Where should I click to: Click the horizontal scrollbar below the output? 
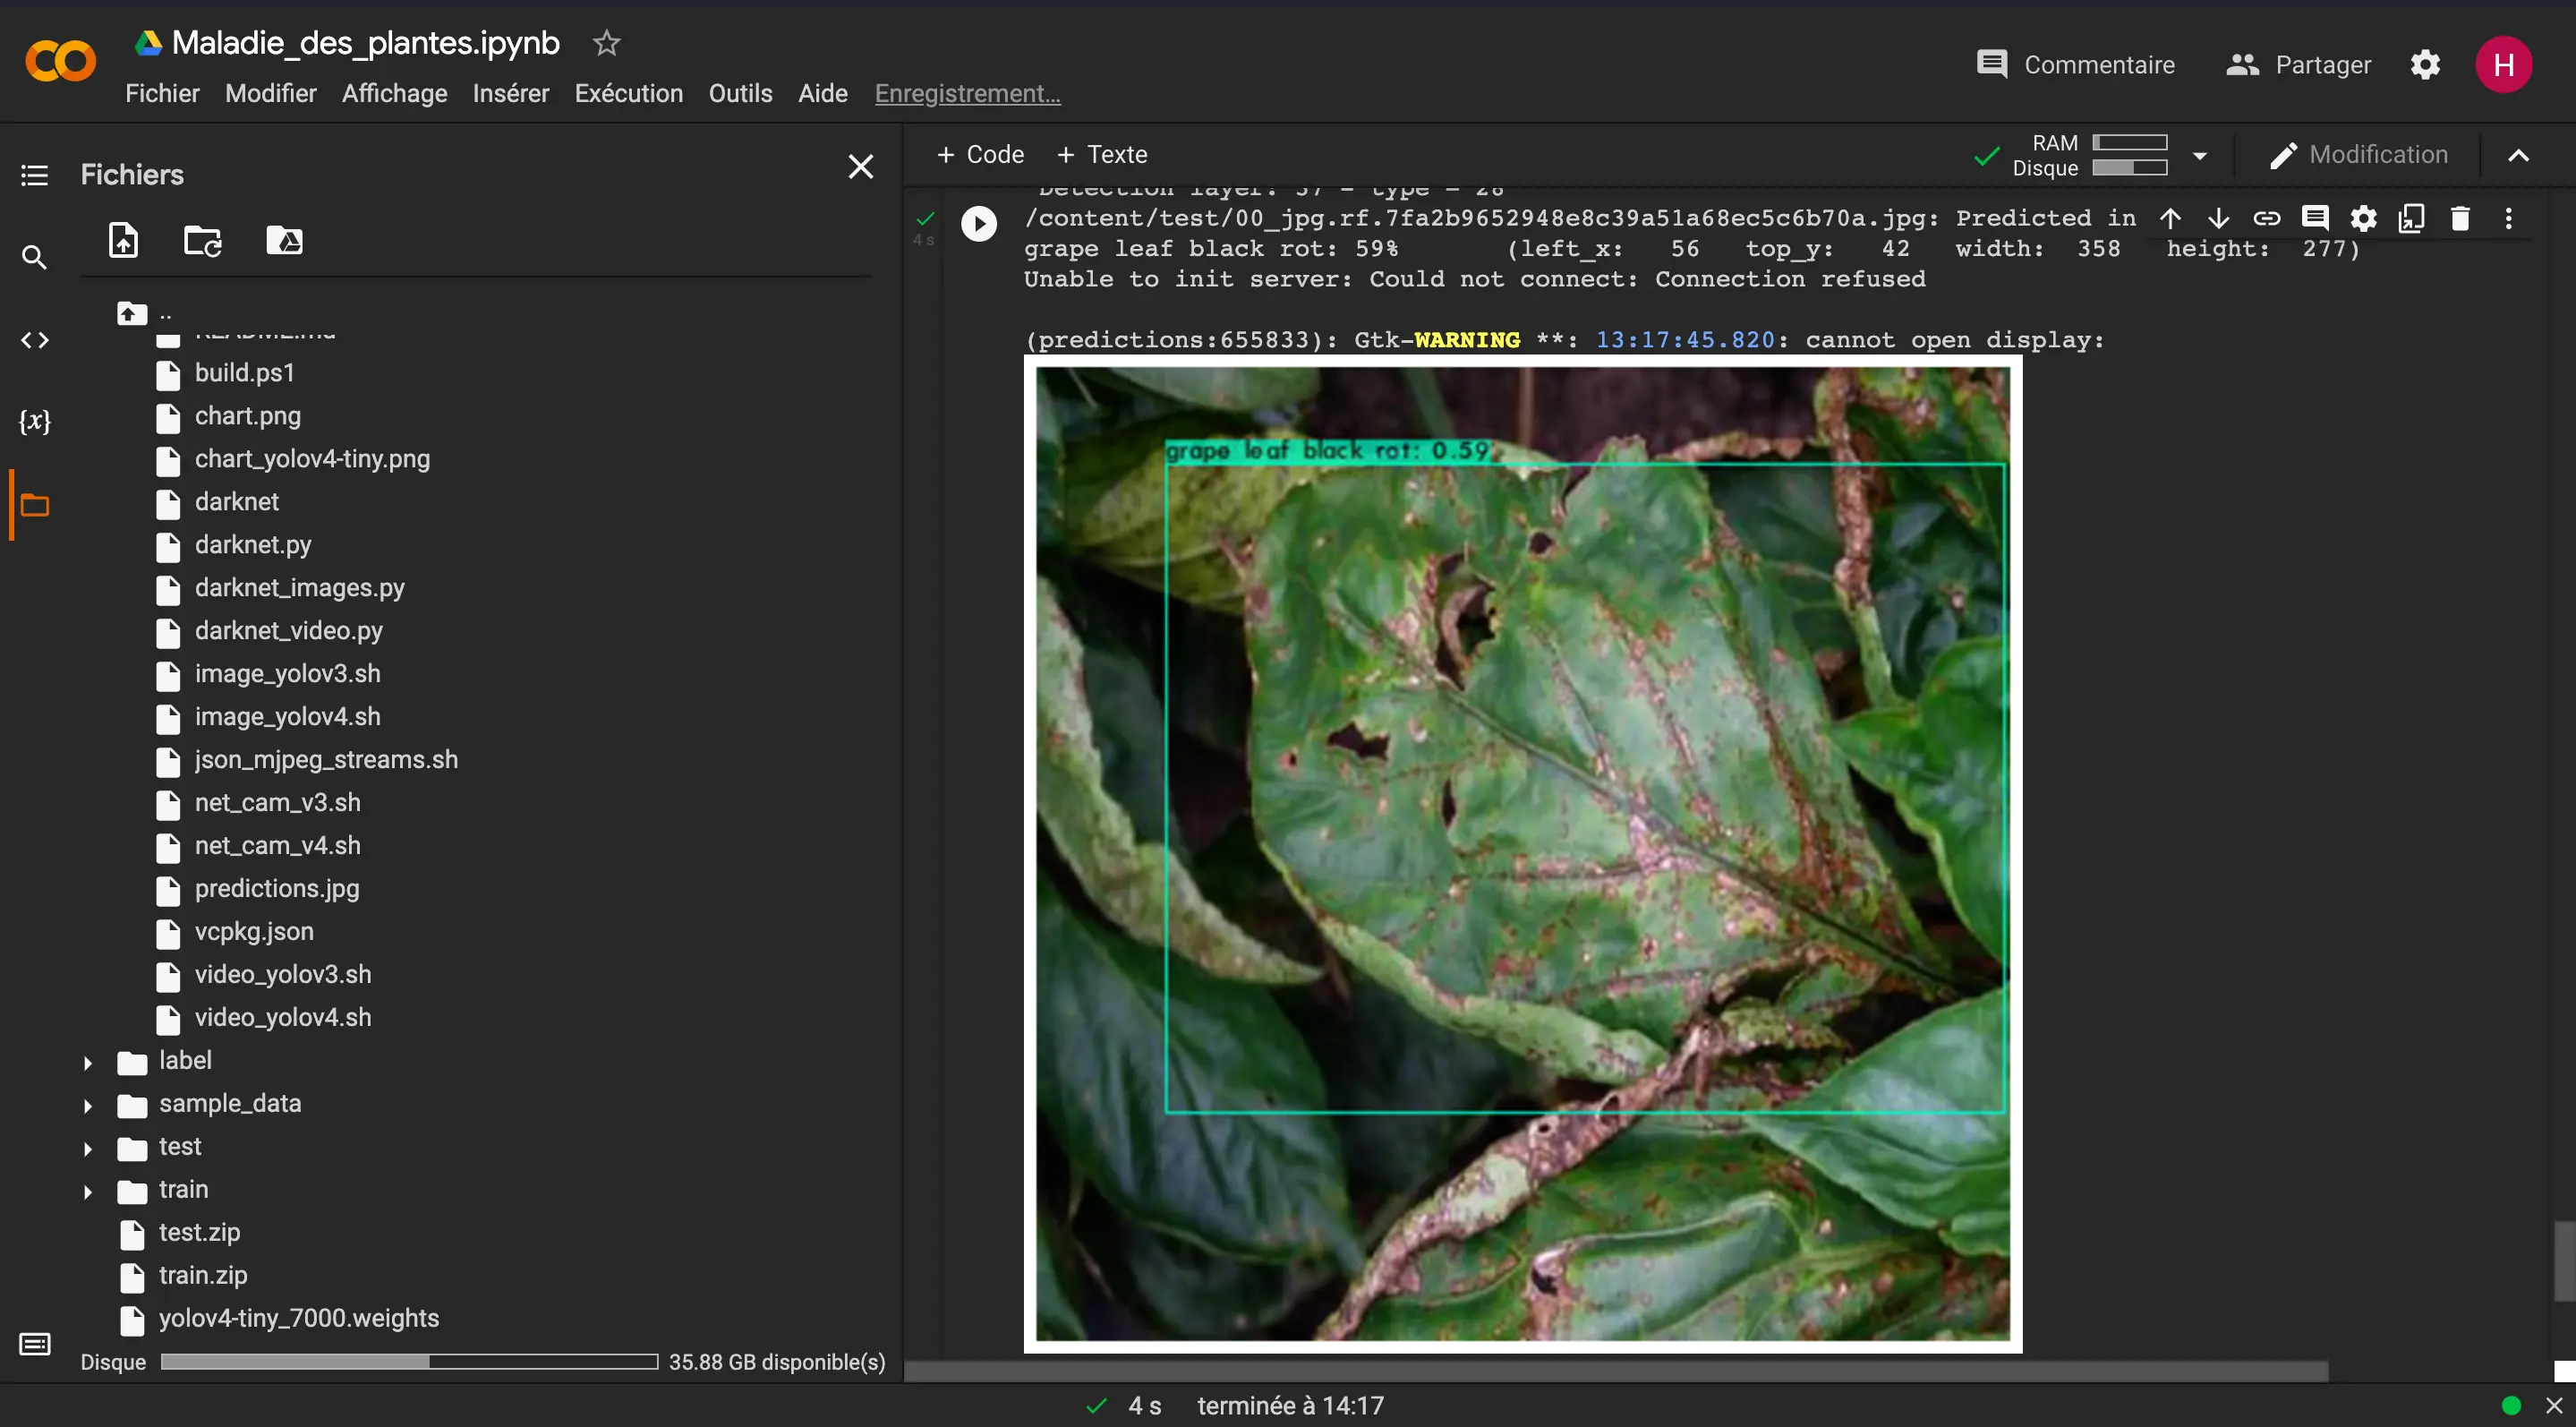pos(1615,1371)
